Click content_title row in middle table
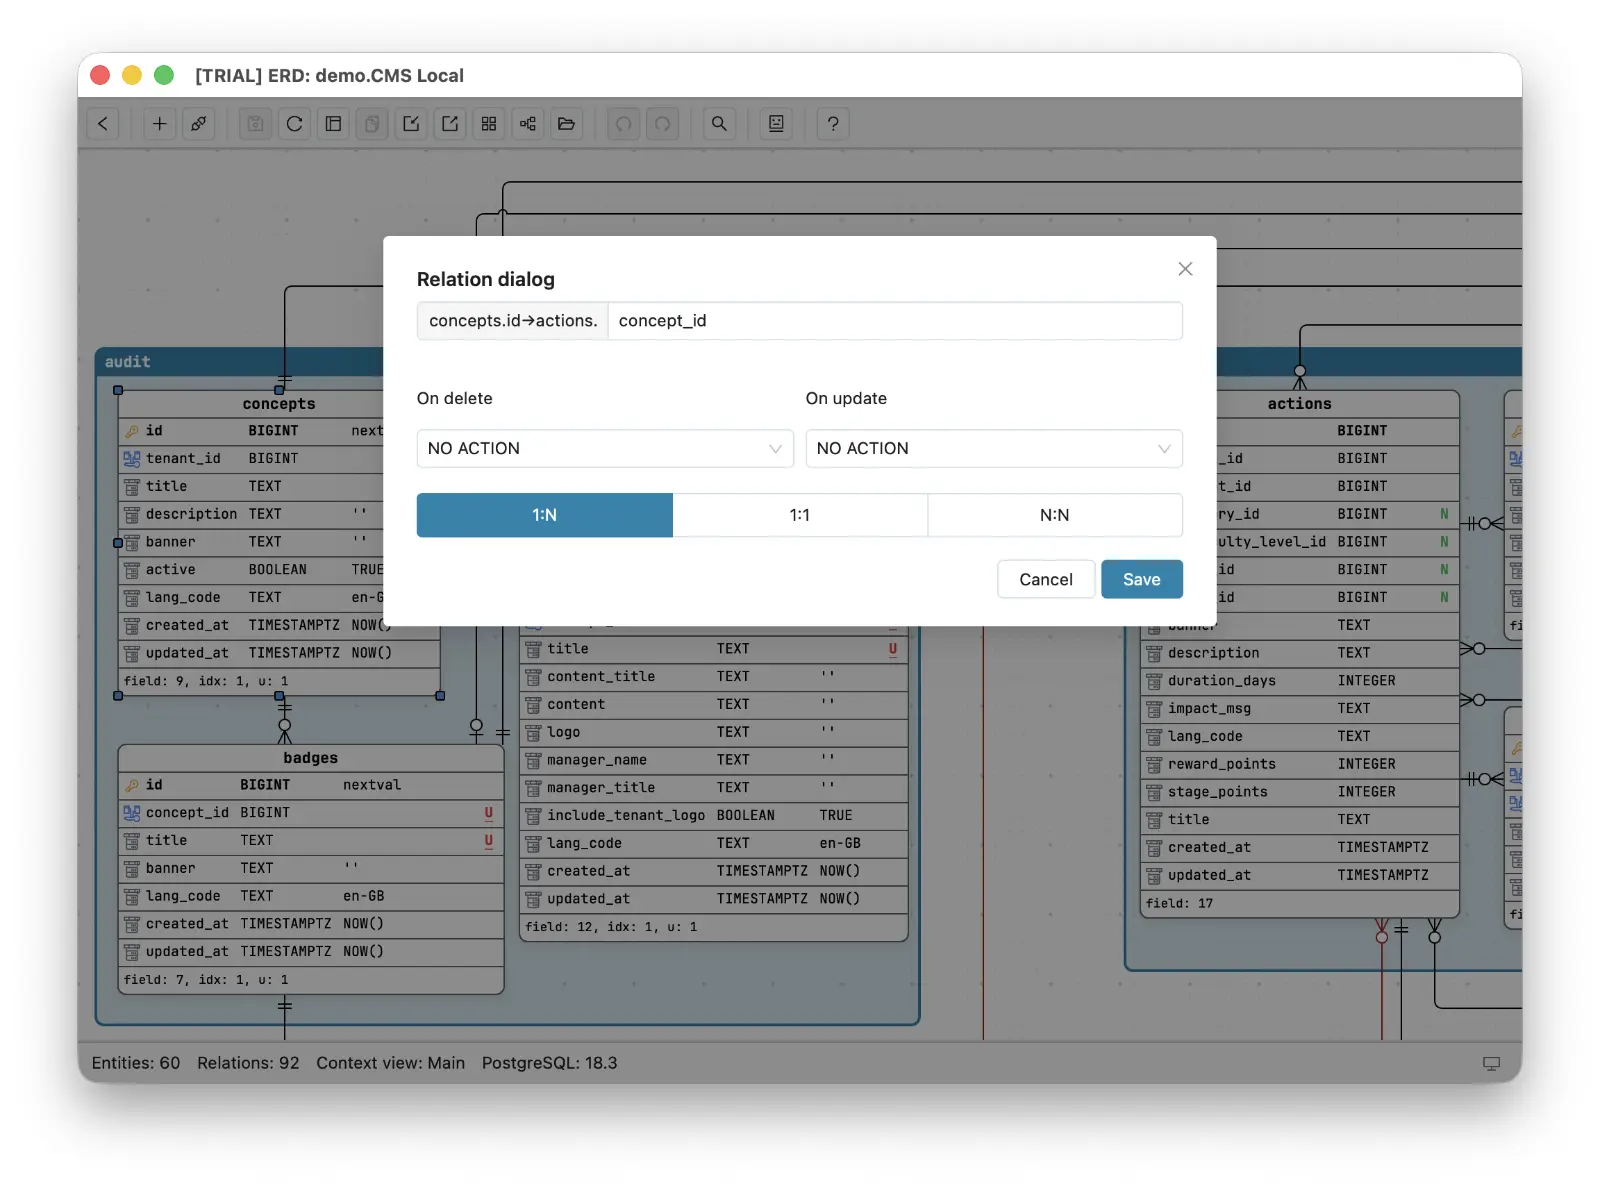This screenshot has width=1600, height=1186. point(714,677)
